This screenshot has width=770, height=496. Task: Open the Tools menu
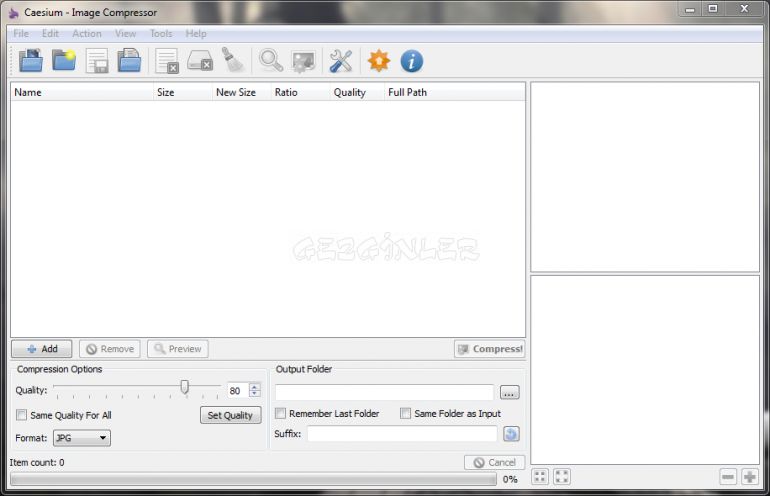click(x=161, y=33)
